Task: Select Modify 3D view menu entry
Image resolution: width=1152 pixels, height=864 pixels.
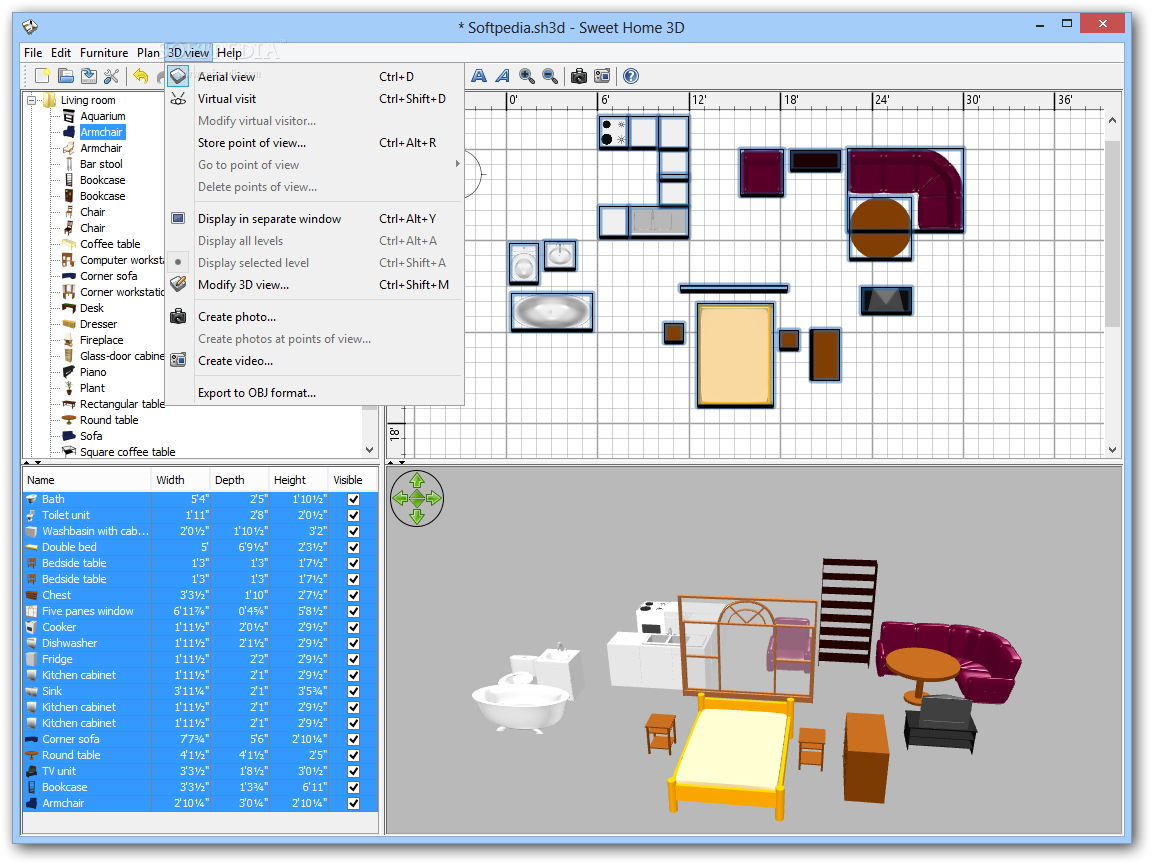Action: 314,285
